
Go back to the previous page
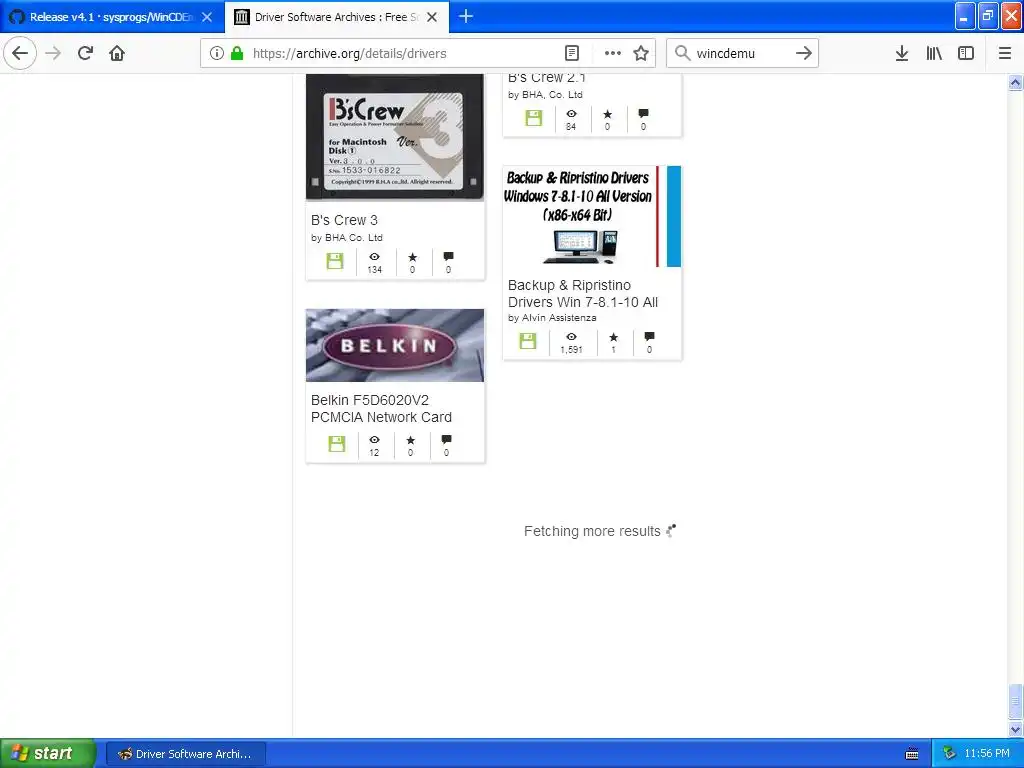(x=20, y=53)
